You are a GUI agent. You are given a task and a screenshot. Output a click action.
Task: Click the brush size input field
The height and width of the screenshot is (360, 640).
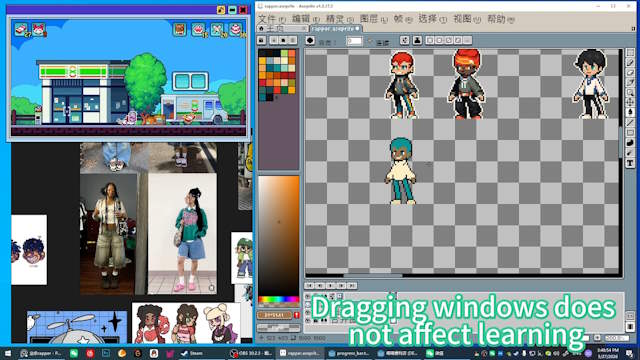click(x=354, y=41)
